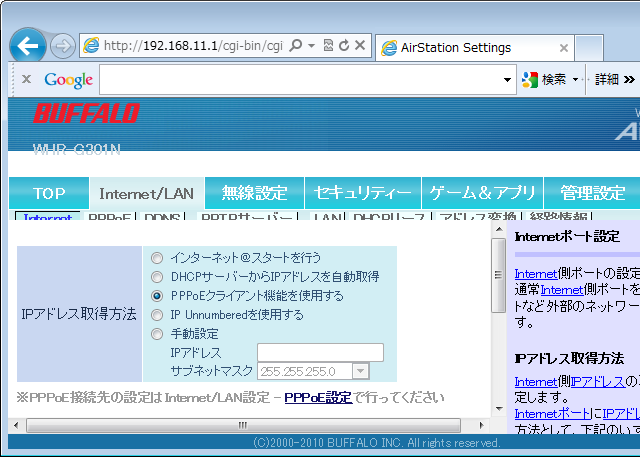Click the IPアドレス取得方法 help heading

click(x=569, y=358)
